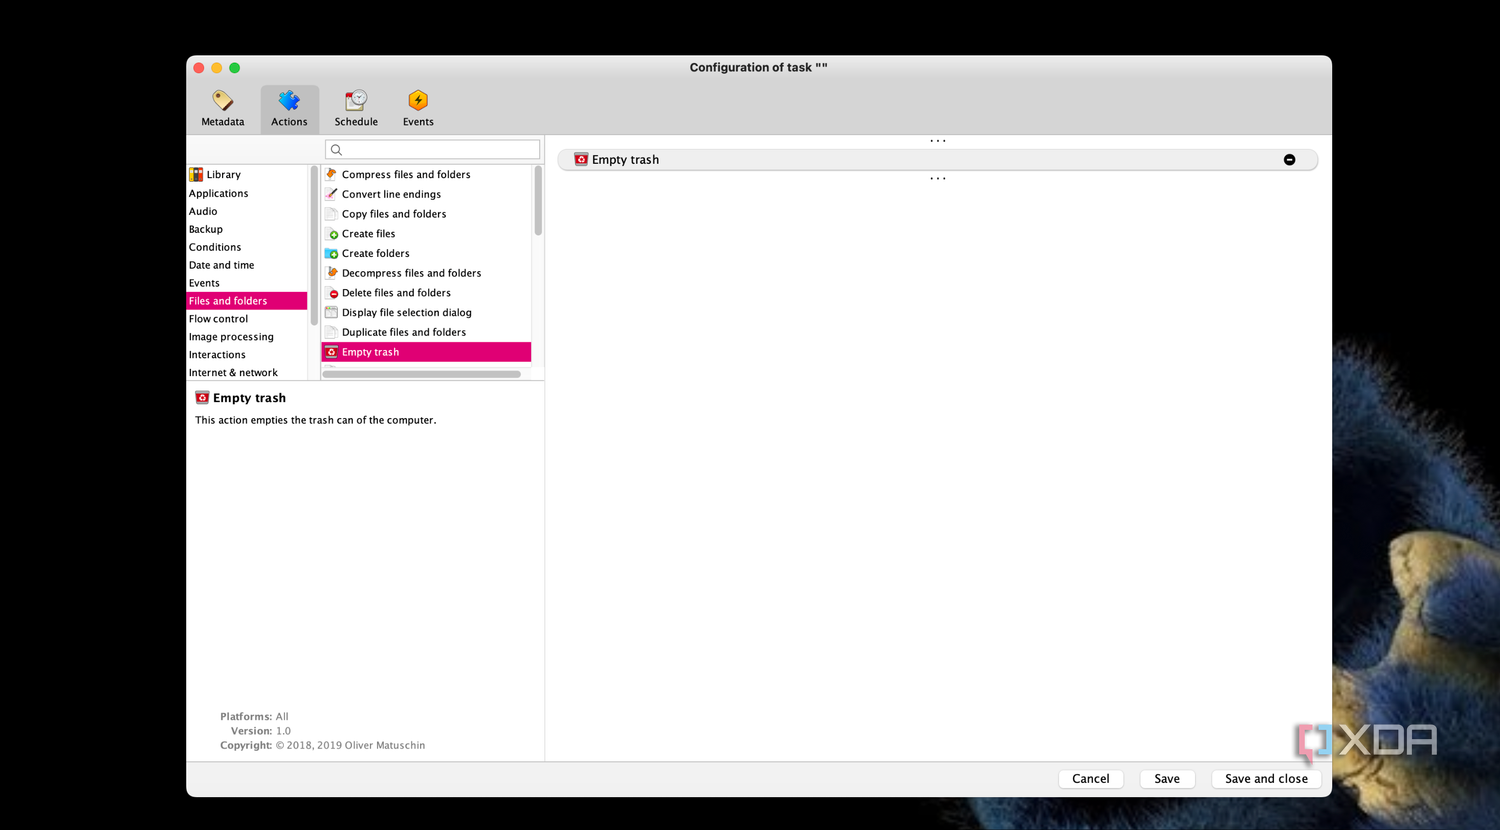This screenshot has height=830, width=1500.
Task: Select Create folders text
Action: tap(376, 253)
